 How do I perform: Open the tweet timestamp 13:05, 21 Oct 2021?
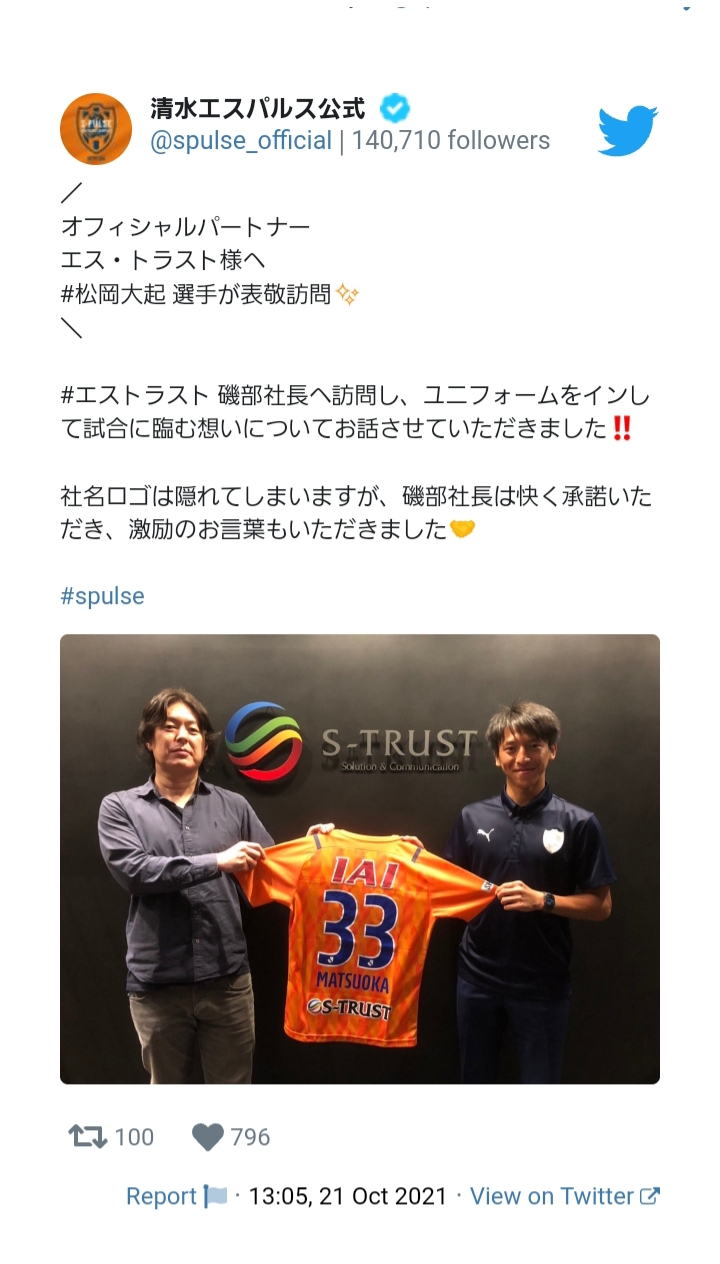coord(348,1196)
